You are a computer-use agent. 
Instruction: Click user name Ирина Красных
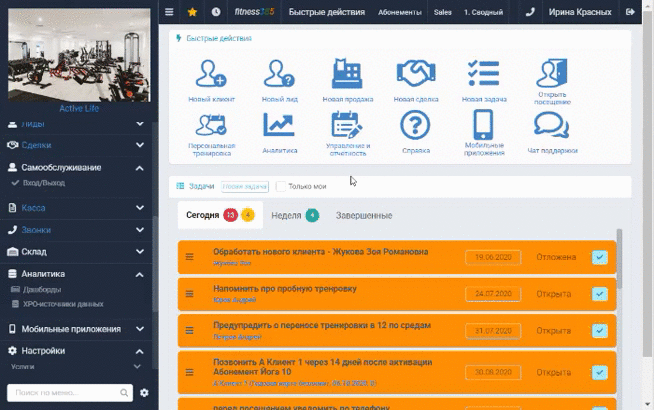tap(580, 12)
